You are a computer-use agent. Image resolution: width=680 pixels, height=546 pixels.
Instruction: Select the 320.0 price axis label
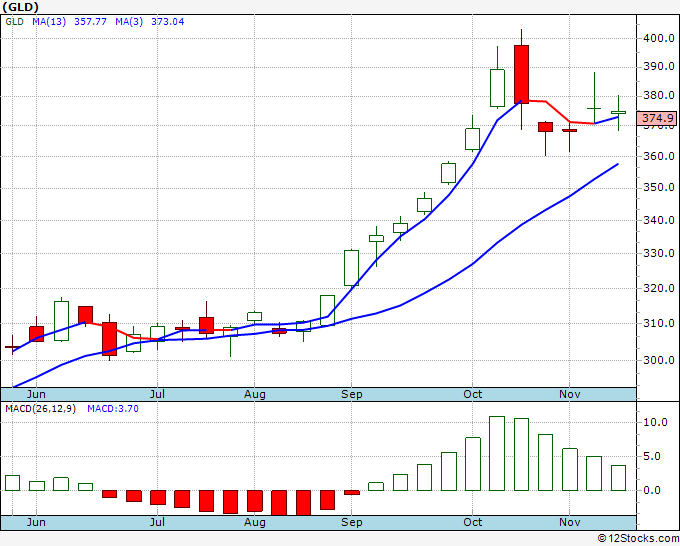click(x=659, y=288)
